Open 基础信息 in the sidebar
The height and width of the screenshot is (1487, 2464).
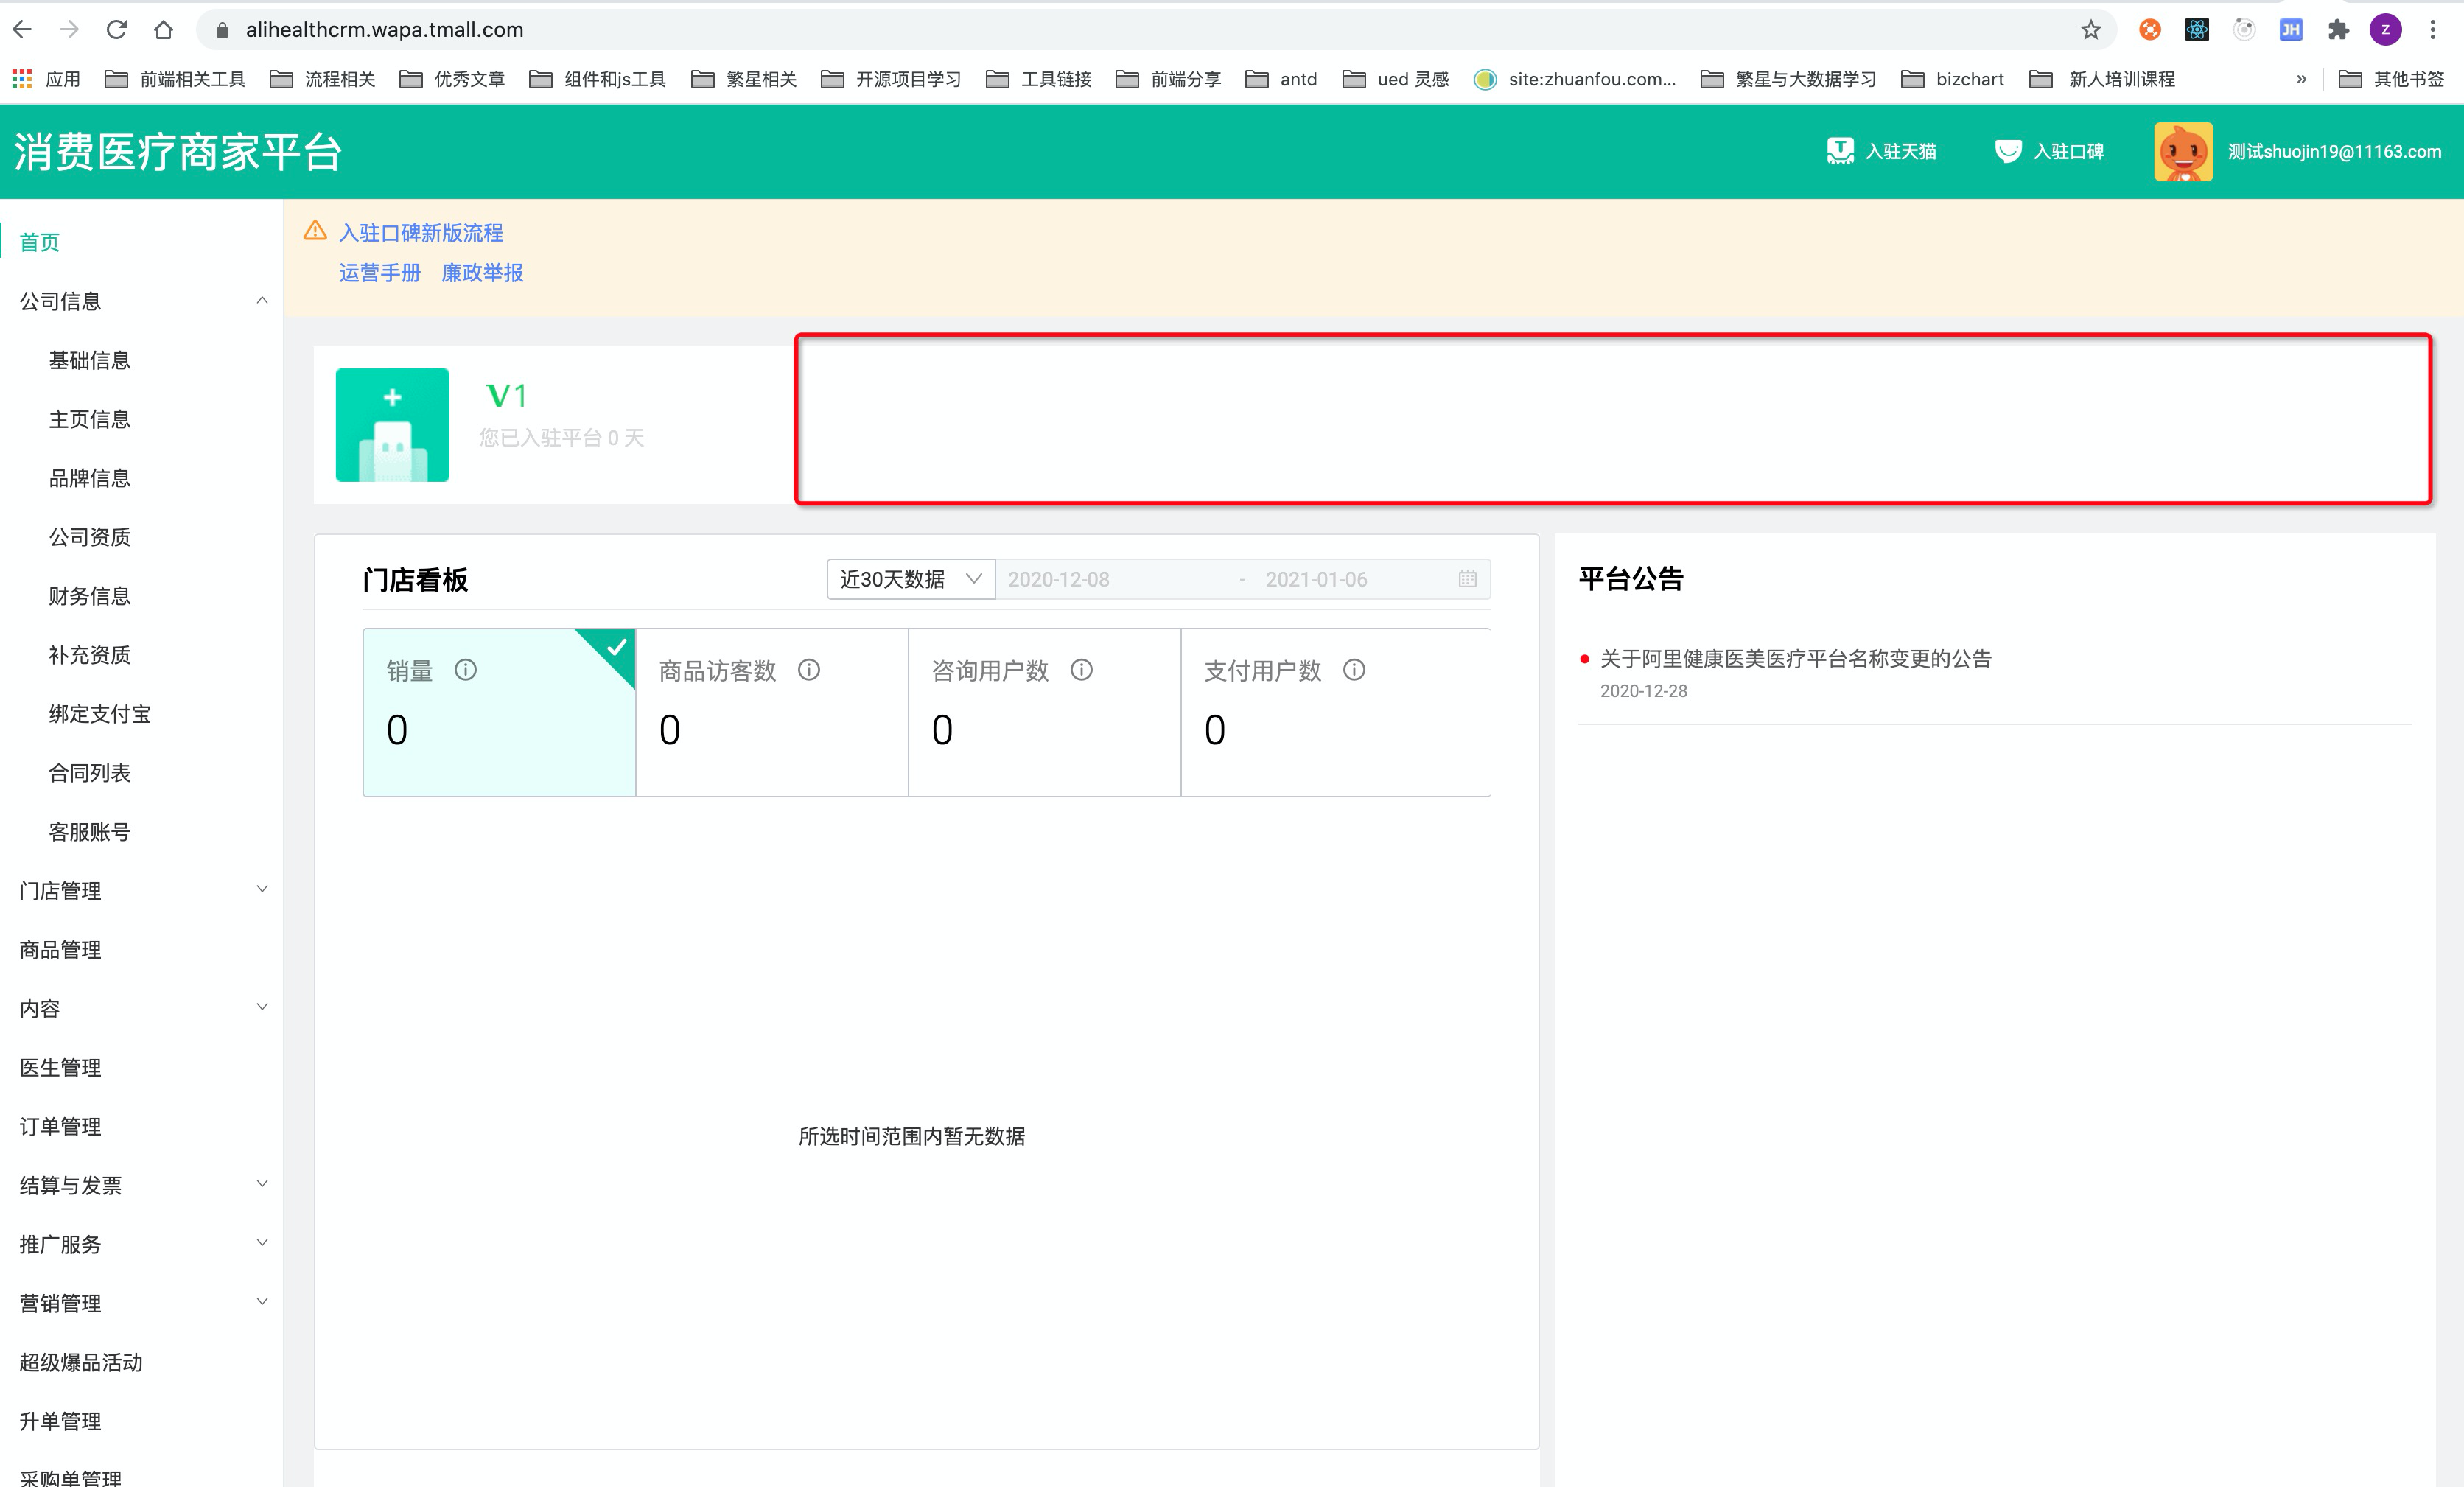(90, 360)
